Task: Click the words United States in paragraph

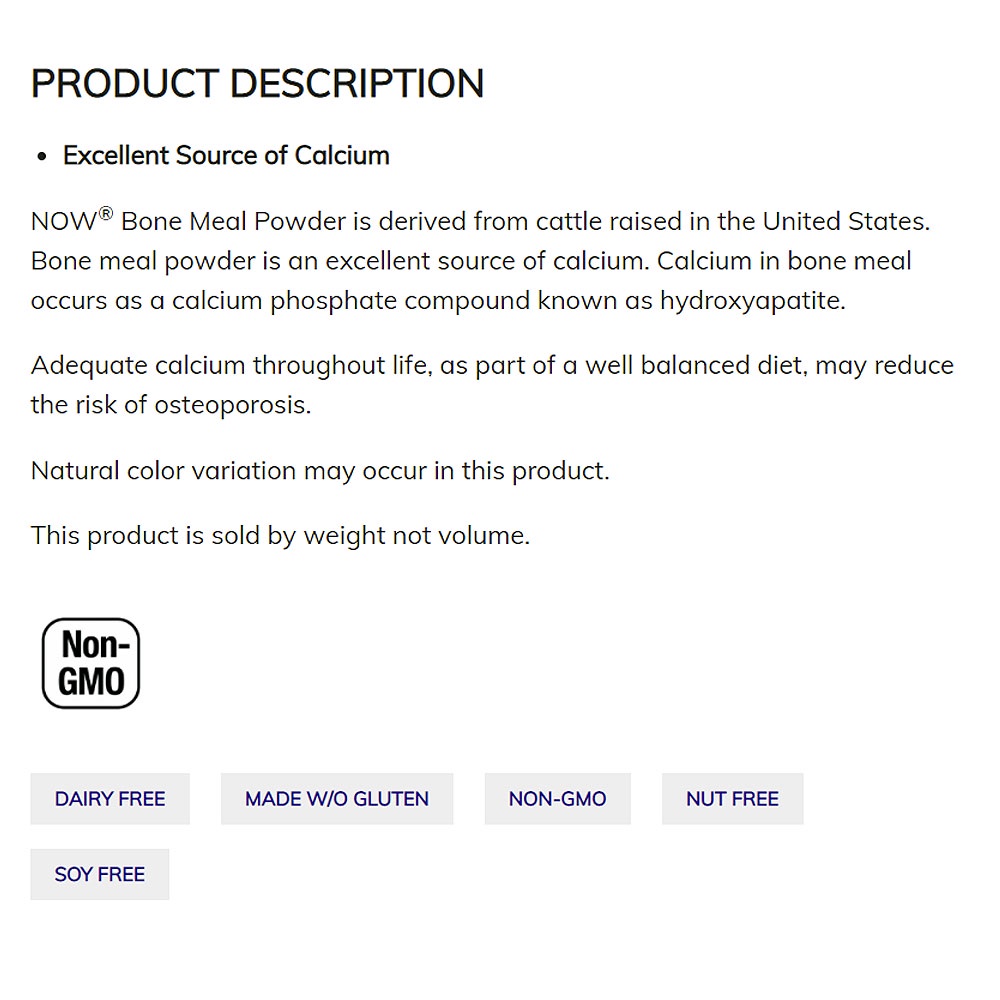Action: [x=845, y=221]
